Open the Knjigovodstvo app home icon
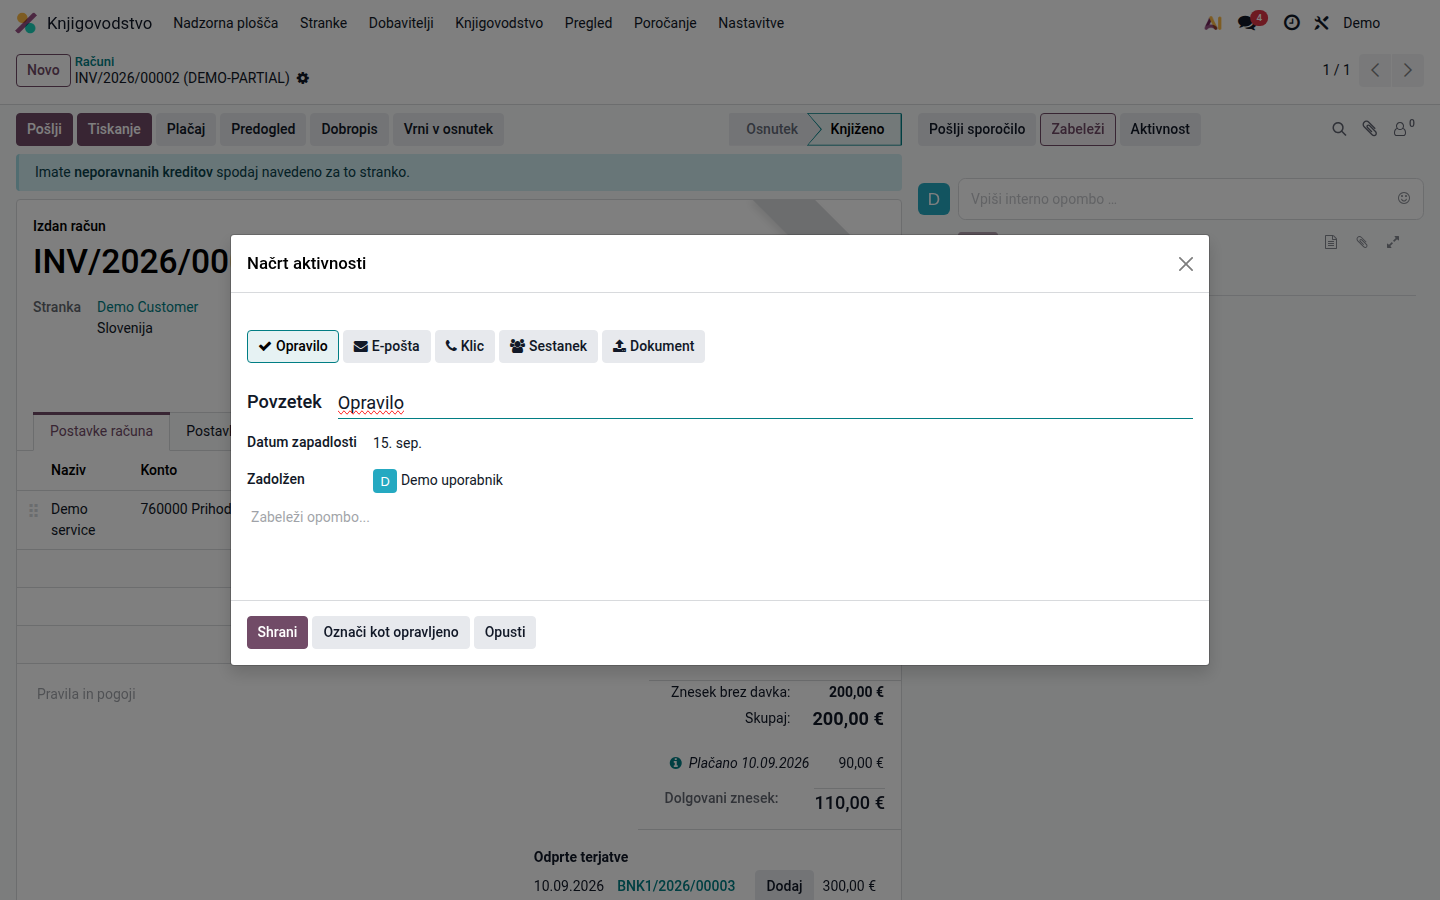 coord(26,23)
